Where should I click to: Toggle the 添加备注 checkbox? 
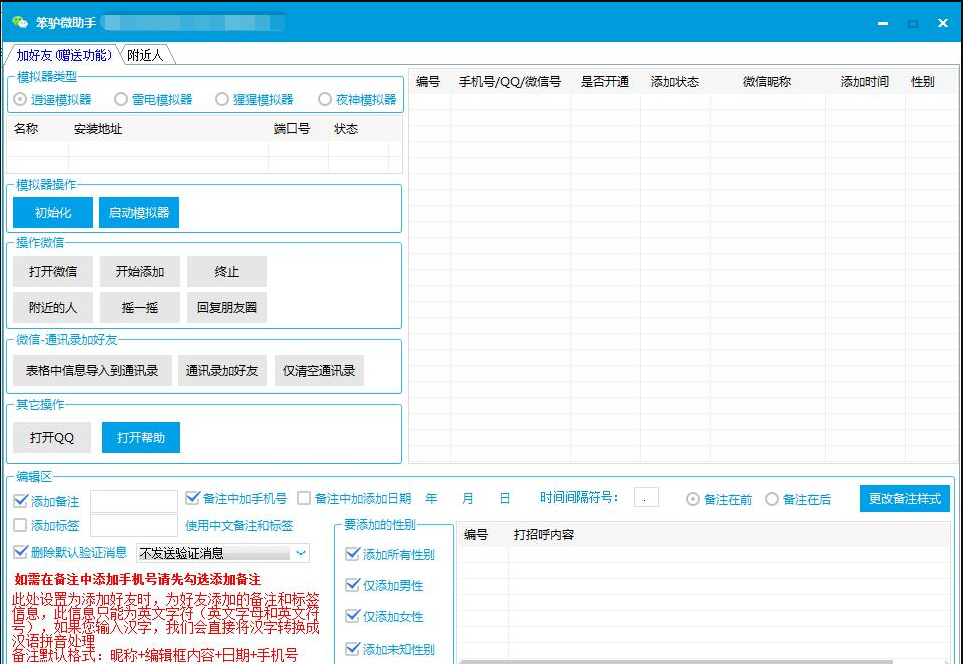20,501
